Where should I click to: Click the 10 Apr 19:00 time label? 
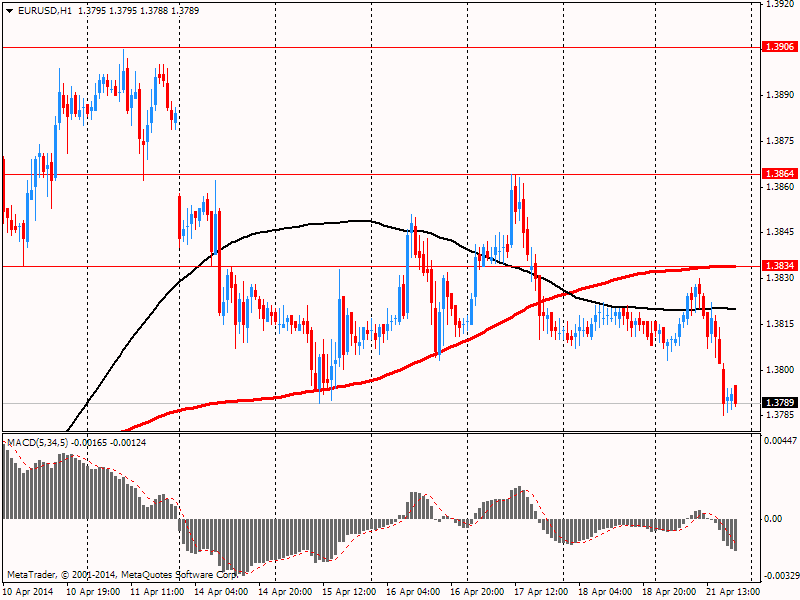[93, 592]
